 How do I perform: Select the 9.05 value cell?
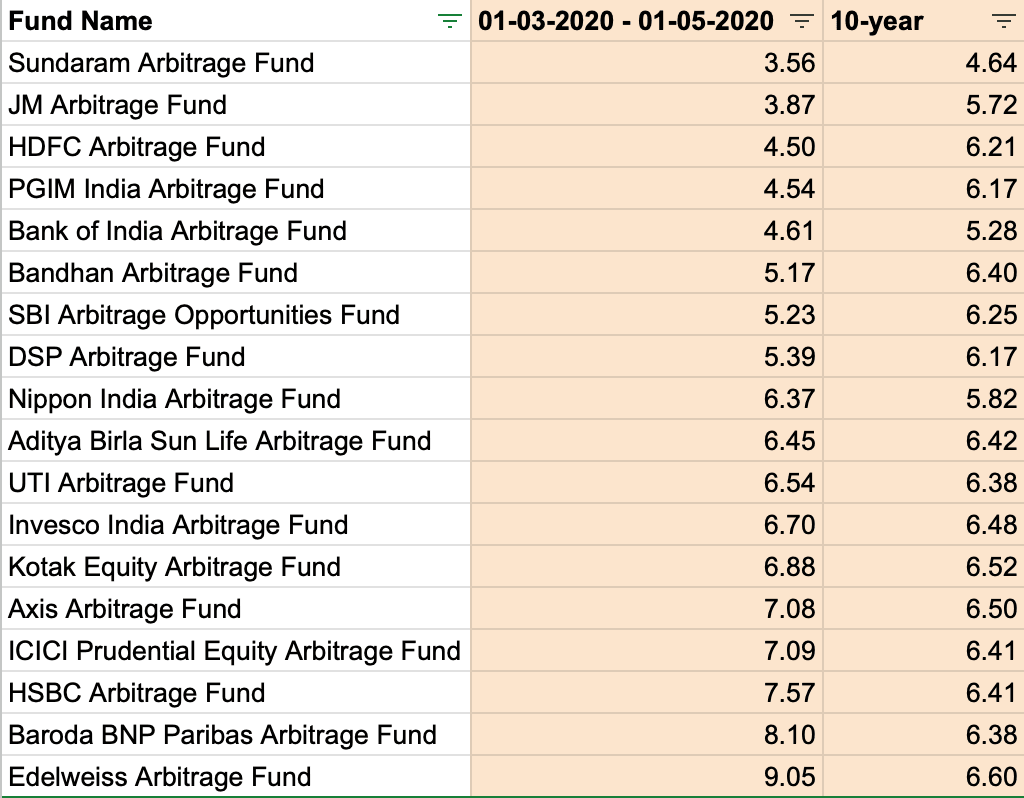click(x=790, y=777)
